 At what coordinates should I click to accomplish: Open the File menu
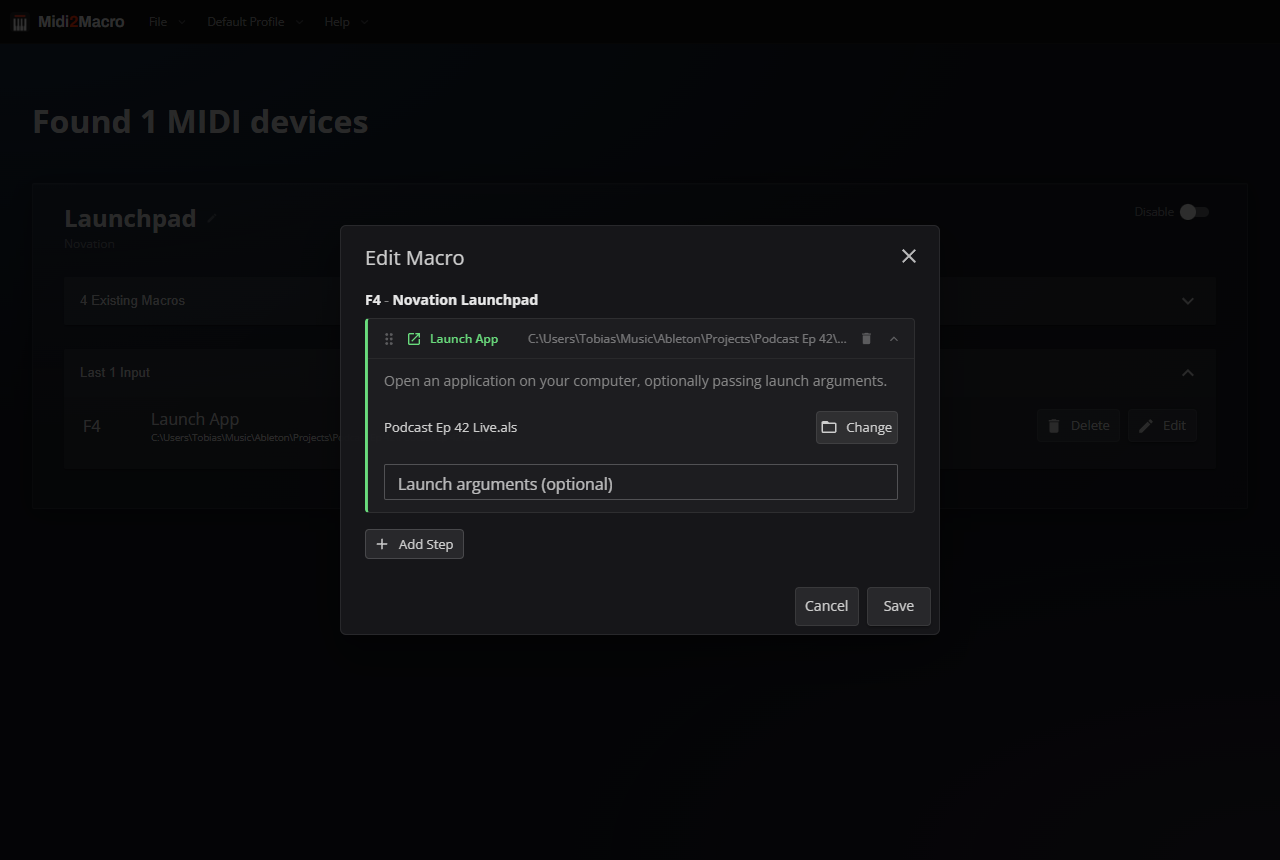coord(166,22)
